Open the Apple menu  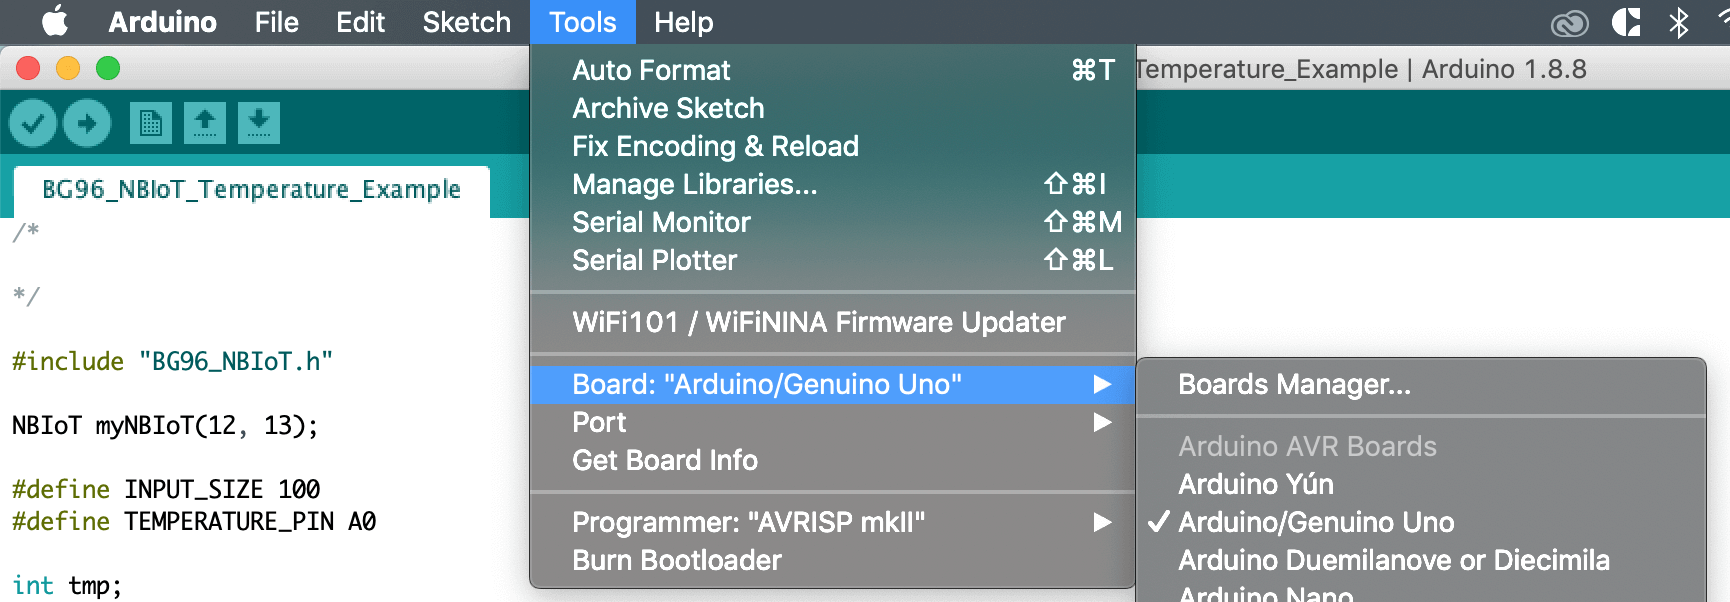point(55,21)
